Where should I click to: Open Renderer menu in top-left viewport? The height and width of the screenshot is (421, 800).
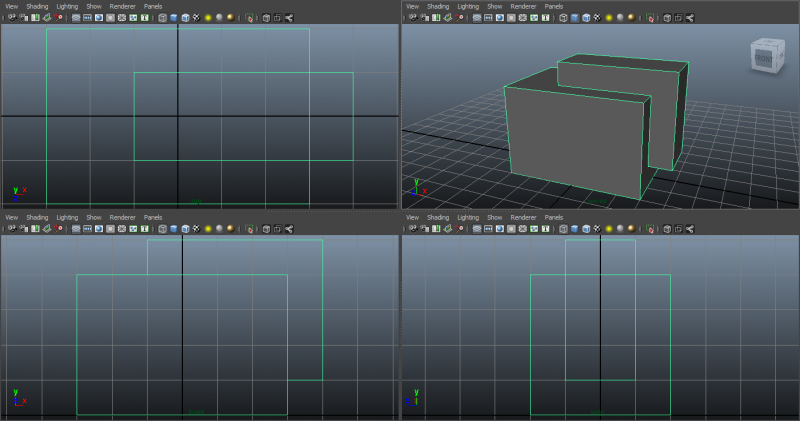122,6
